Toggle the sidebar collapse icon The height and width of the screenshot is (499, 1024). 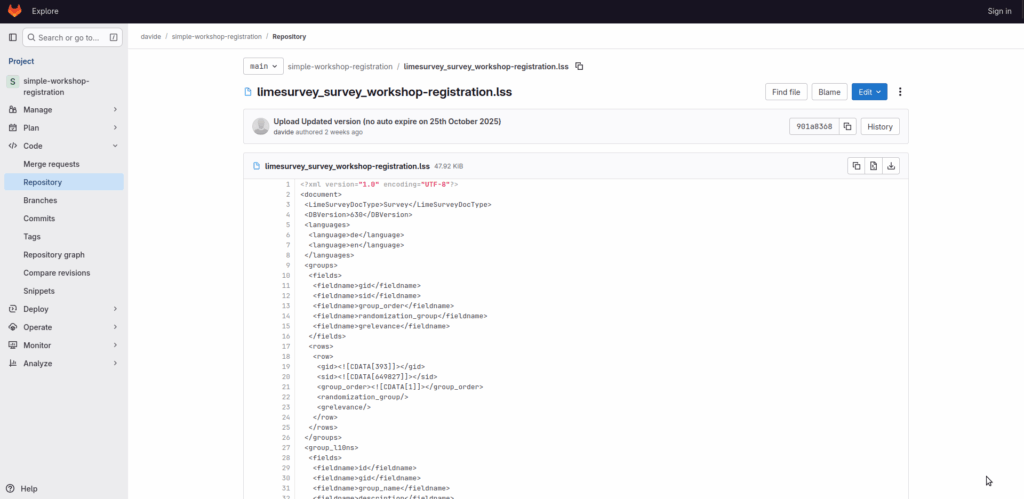click(x=13, y=37)
